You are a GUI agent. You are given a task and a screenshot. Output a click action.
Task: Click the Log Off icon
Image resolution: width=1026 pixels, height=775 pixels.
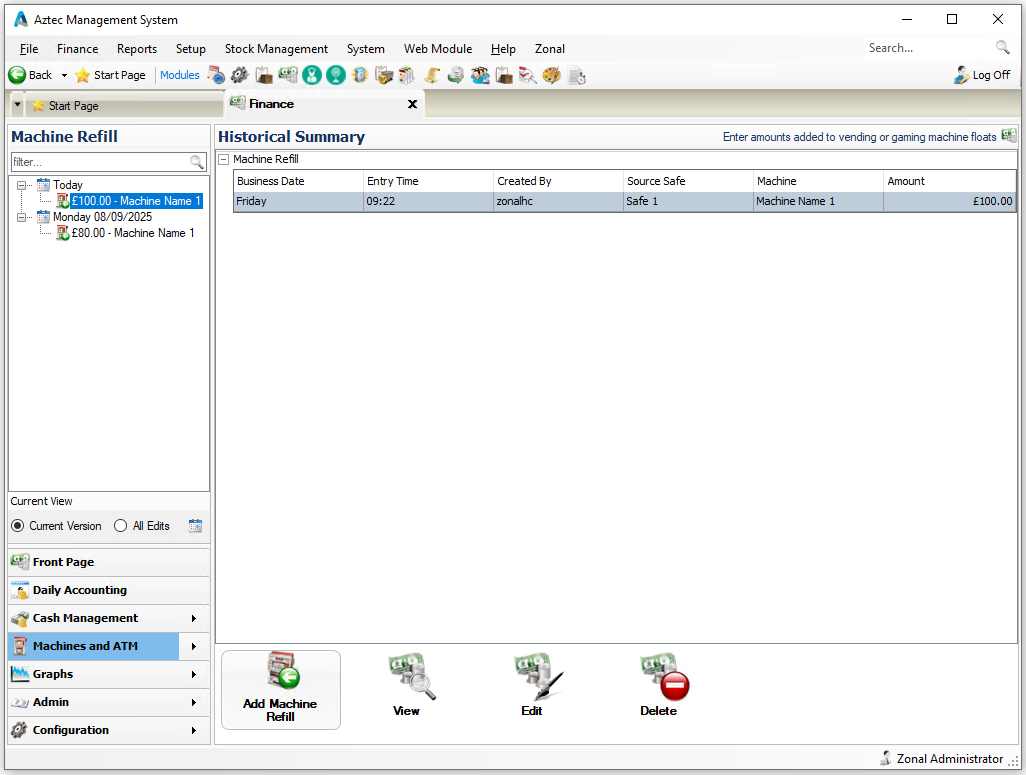[x=961, y=75]
